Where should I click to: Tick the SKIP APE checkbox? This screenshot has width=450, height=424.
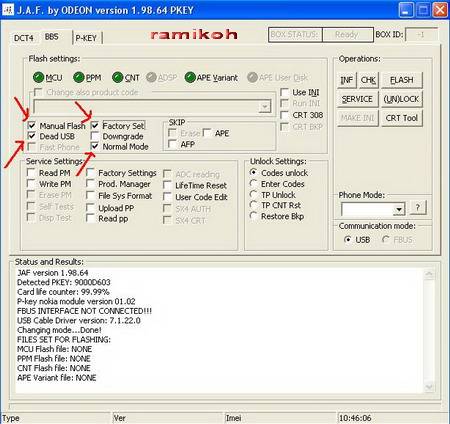(x=207, y=133)
